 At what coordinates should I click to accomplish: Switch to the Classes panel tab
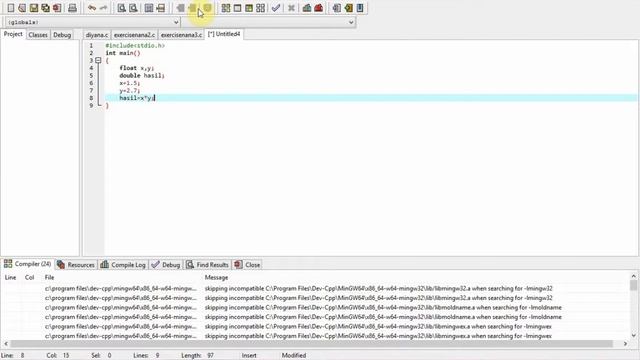click(38, 35)
